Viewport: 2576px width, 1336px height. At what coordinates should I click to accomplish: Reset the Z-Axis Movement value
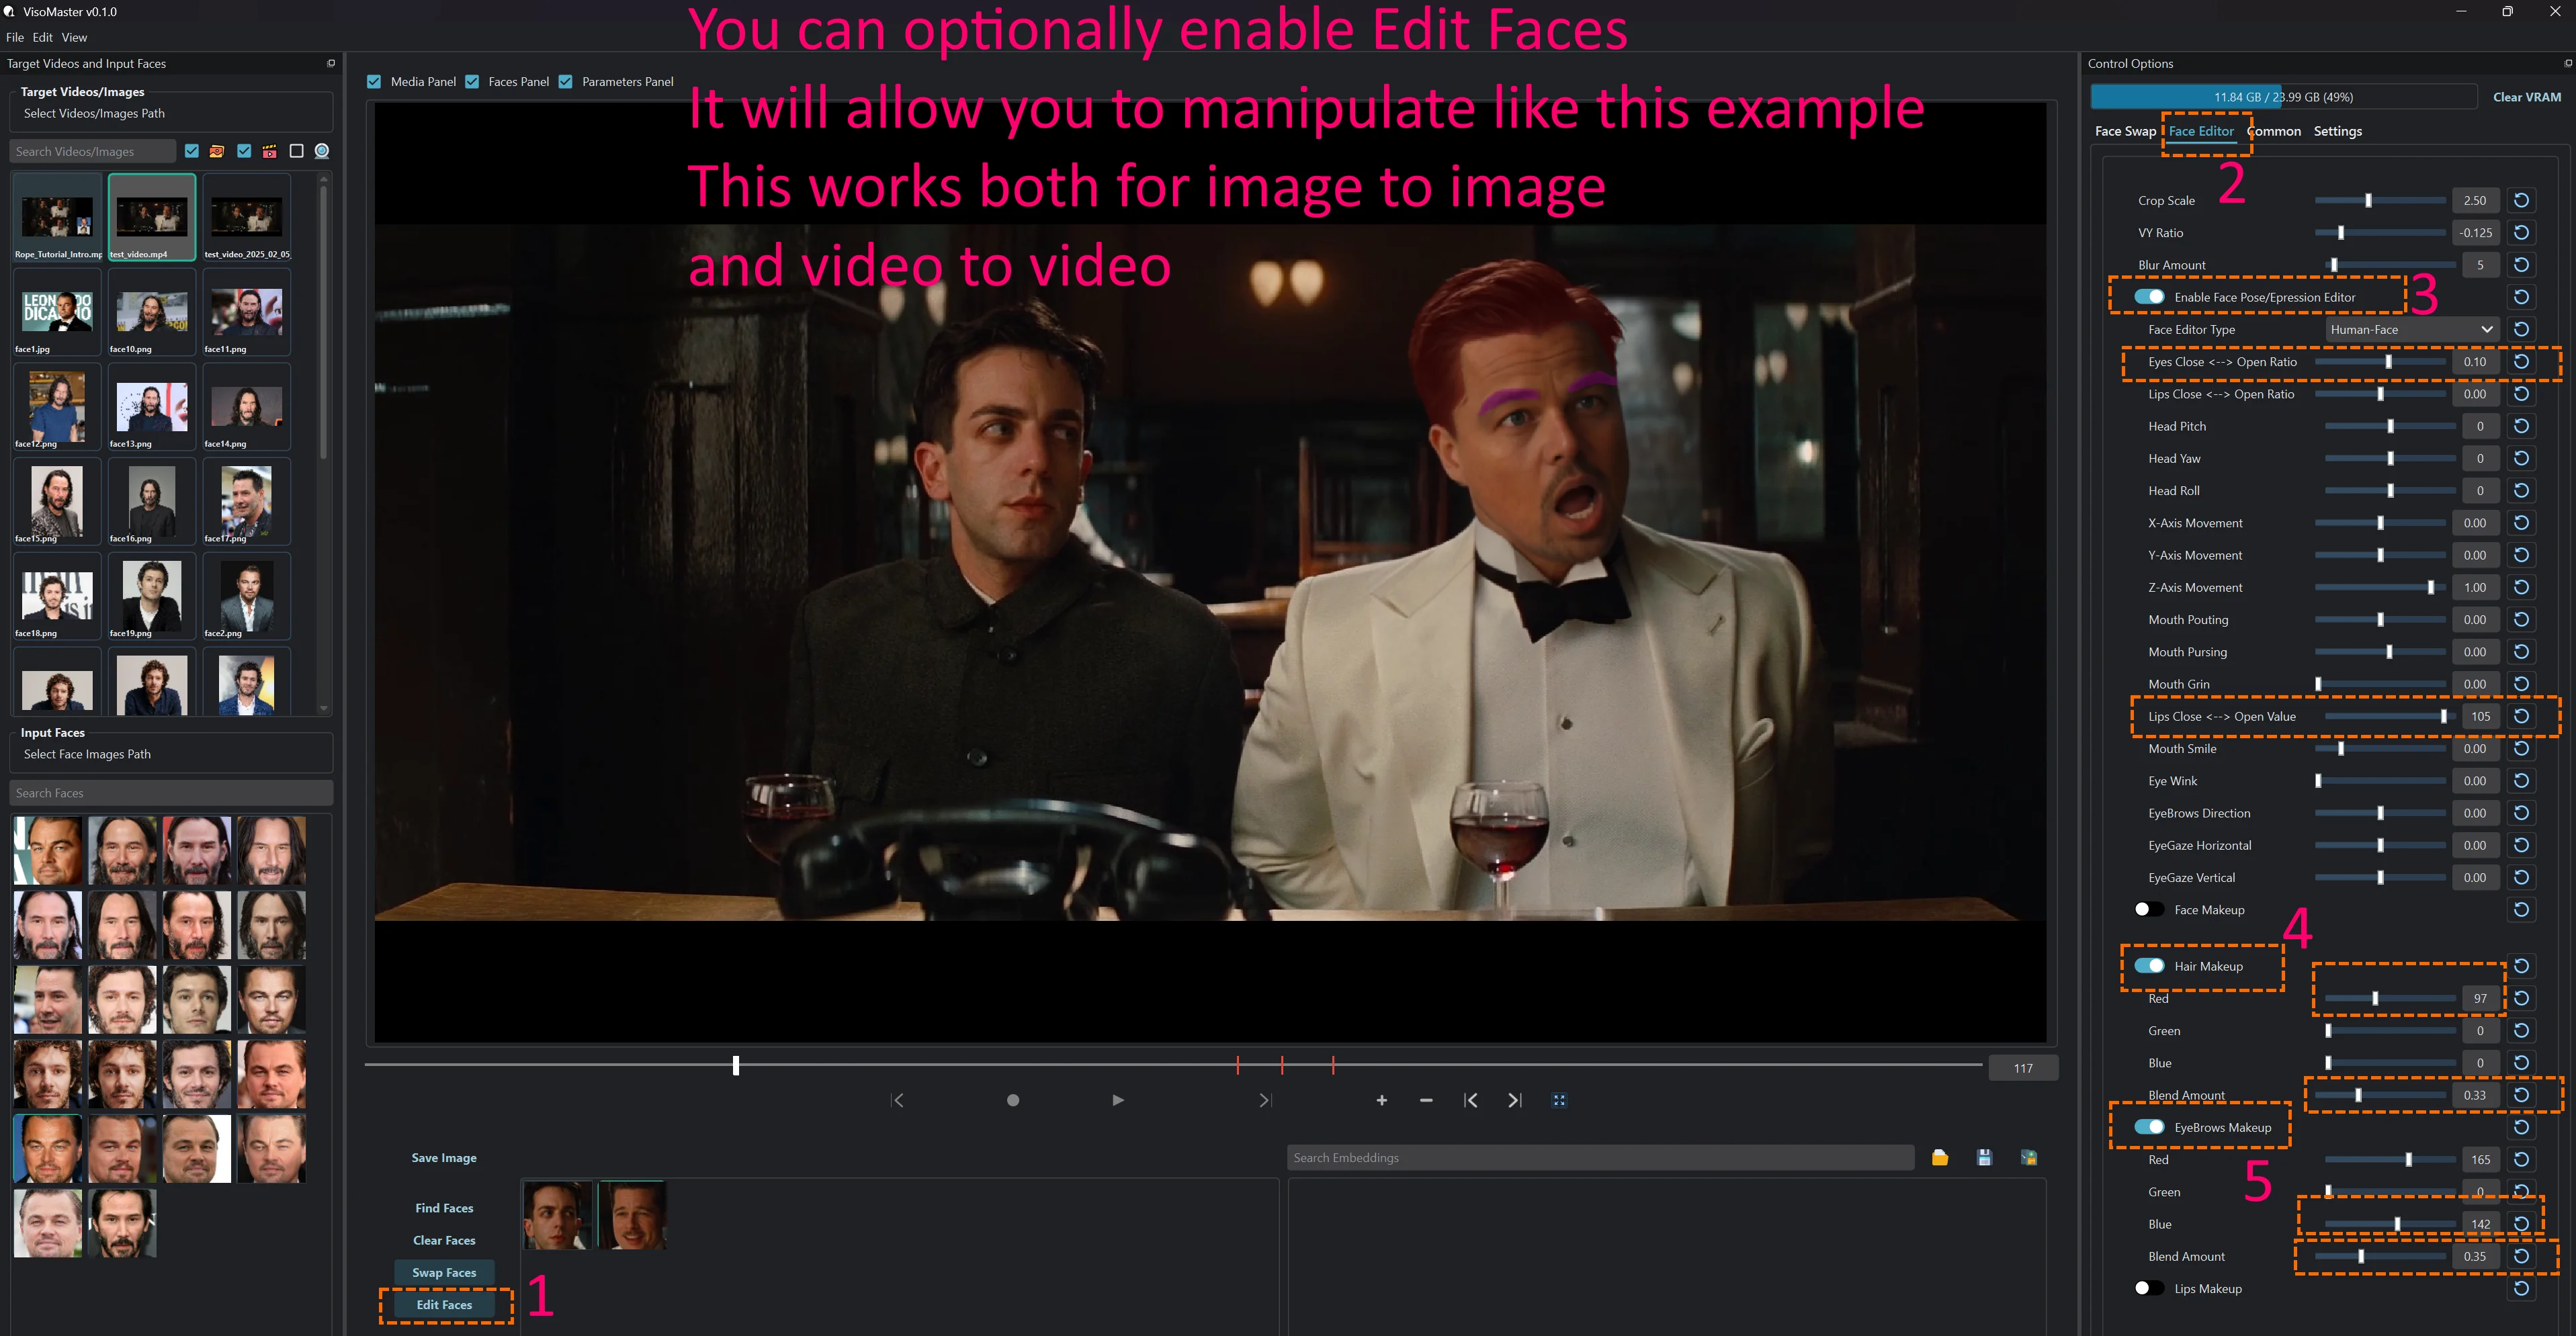pyautogui.click(x=2522, y=587)
